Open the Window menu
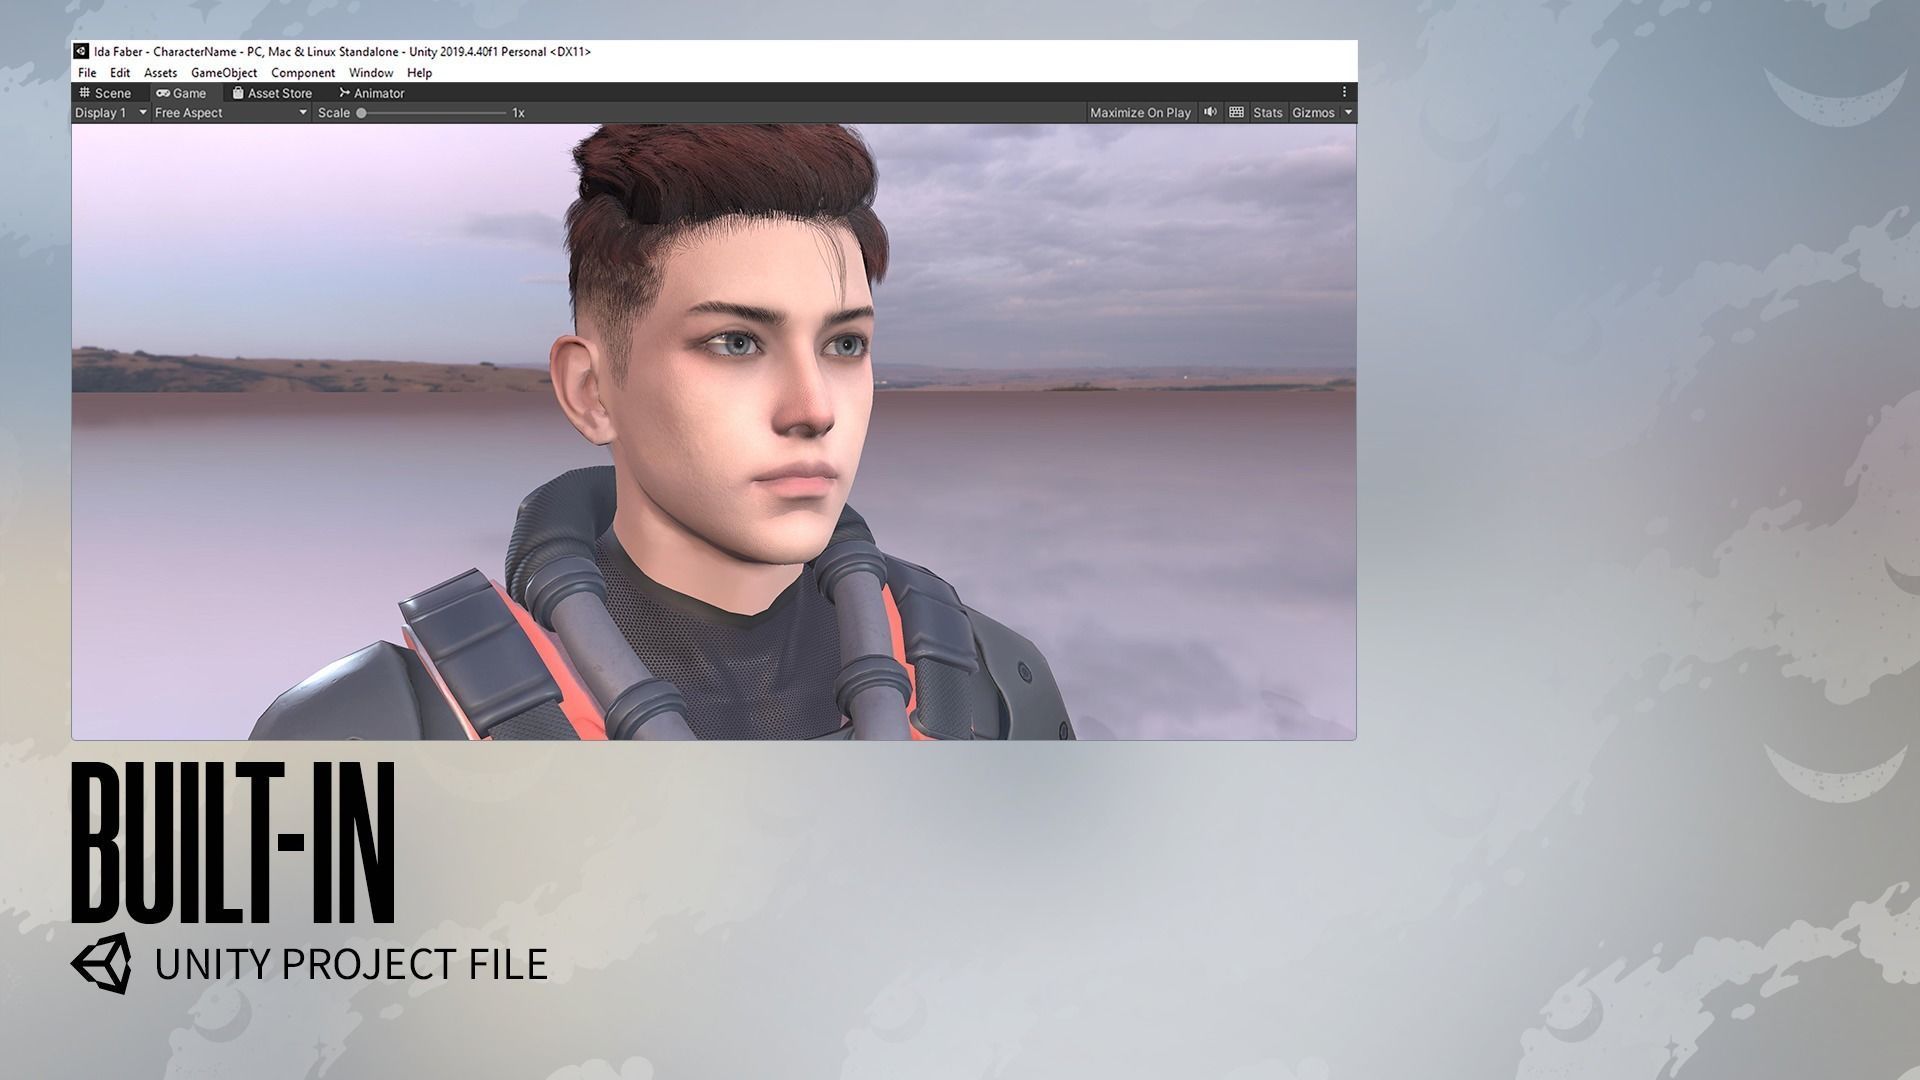 (370, 73)
